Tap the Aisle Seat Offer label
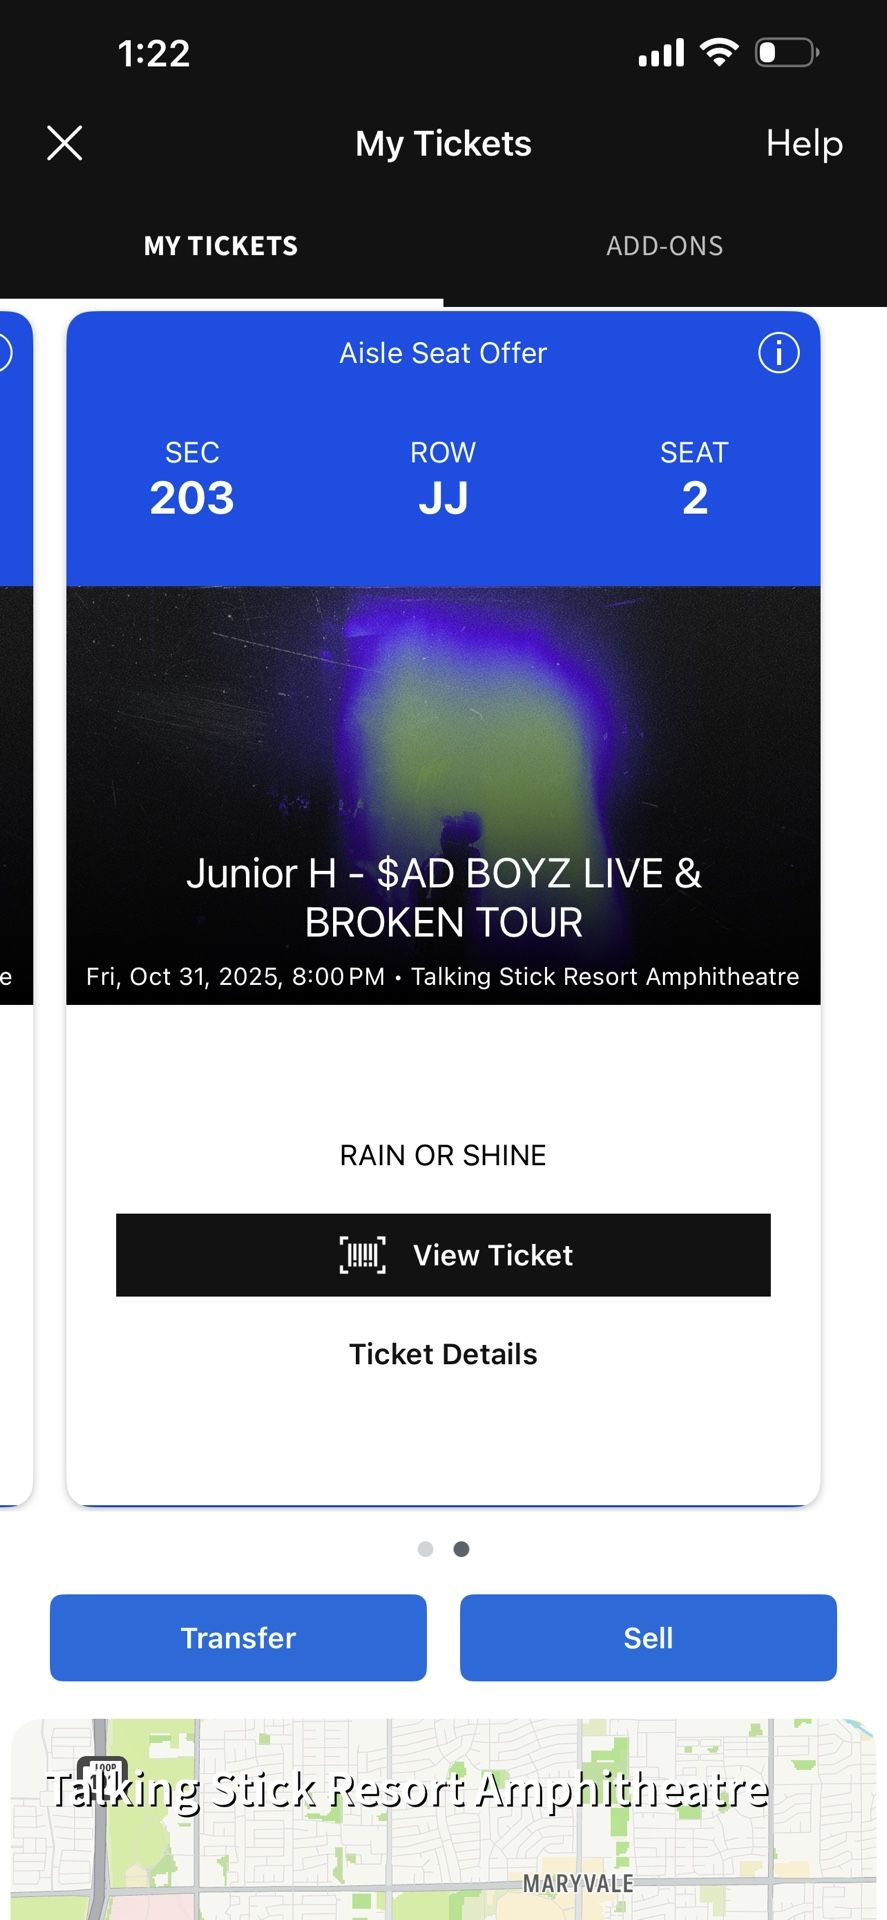 point(443,353)
